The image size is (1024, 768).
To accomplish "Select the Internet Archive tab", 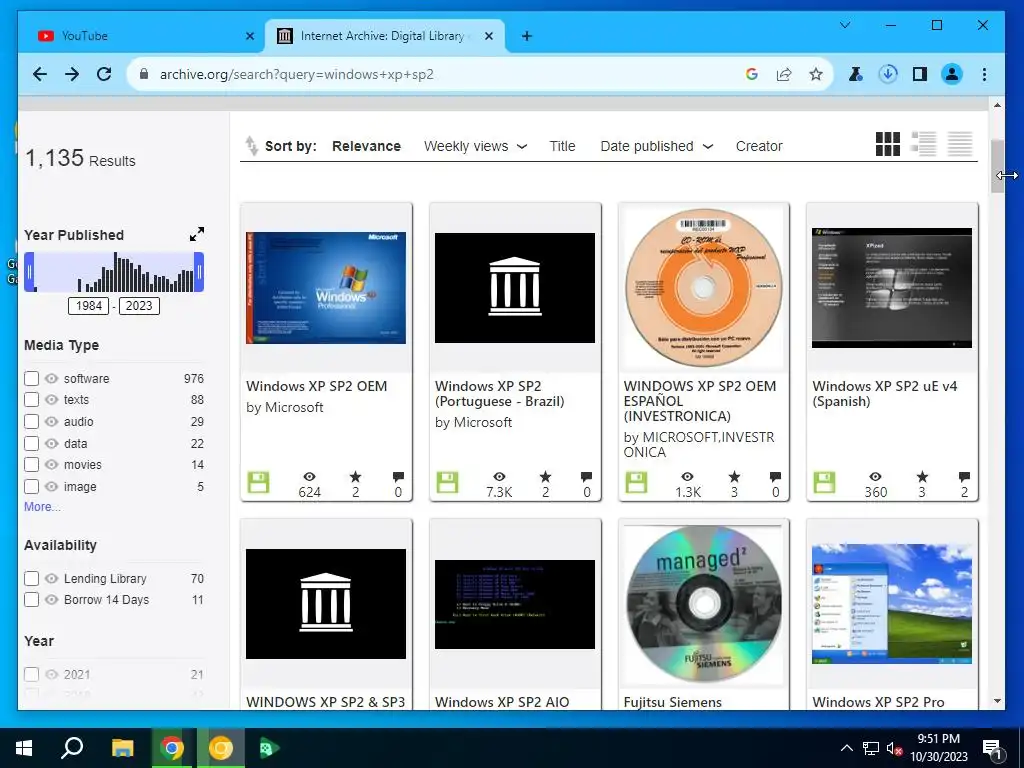I will point(384,36).
